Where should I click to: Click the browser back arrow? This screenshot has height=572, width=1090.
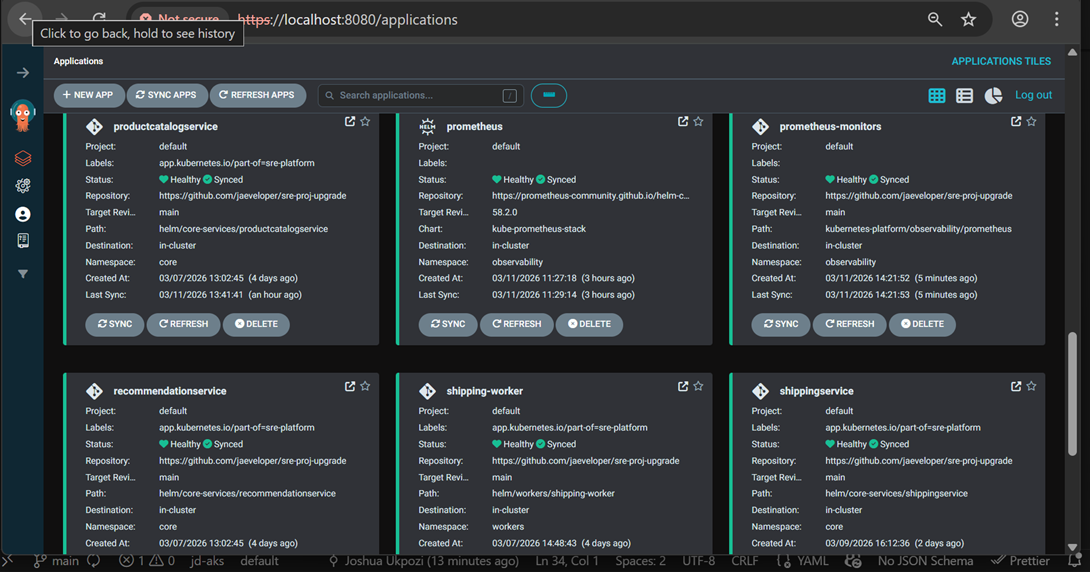pos(25,19)
